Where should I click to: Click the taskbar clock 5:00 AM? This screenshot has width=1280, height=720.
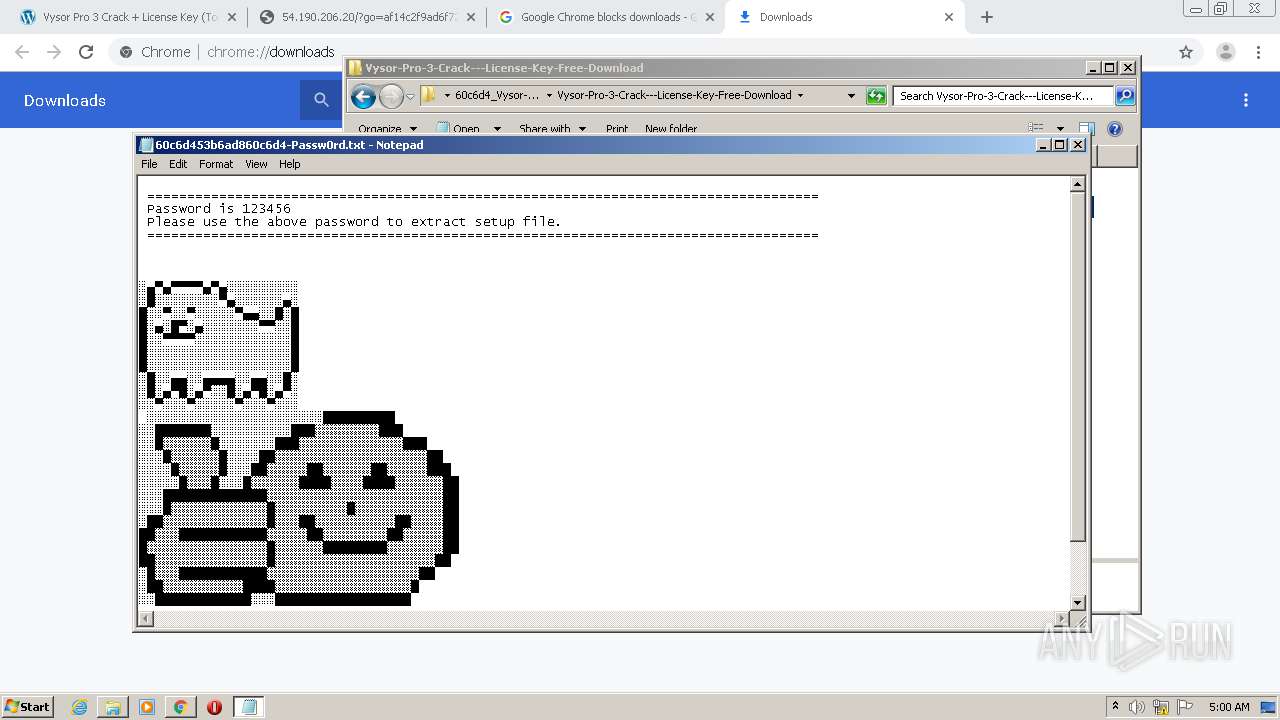tap(1229, 707)
